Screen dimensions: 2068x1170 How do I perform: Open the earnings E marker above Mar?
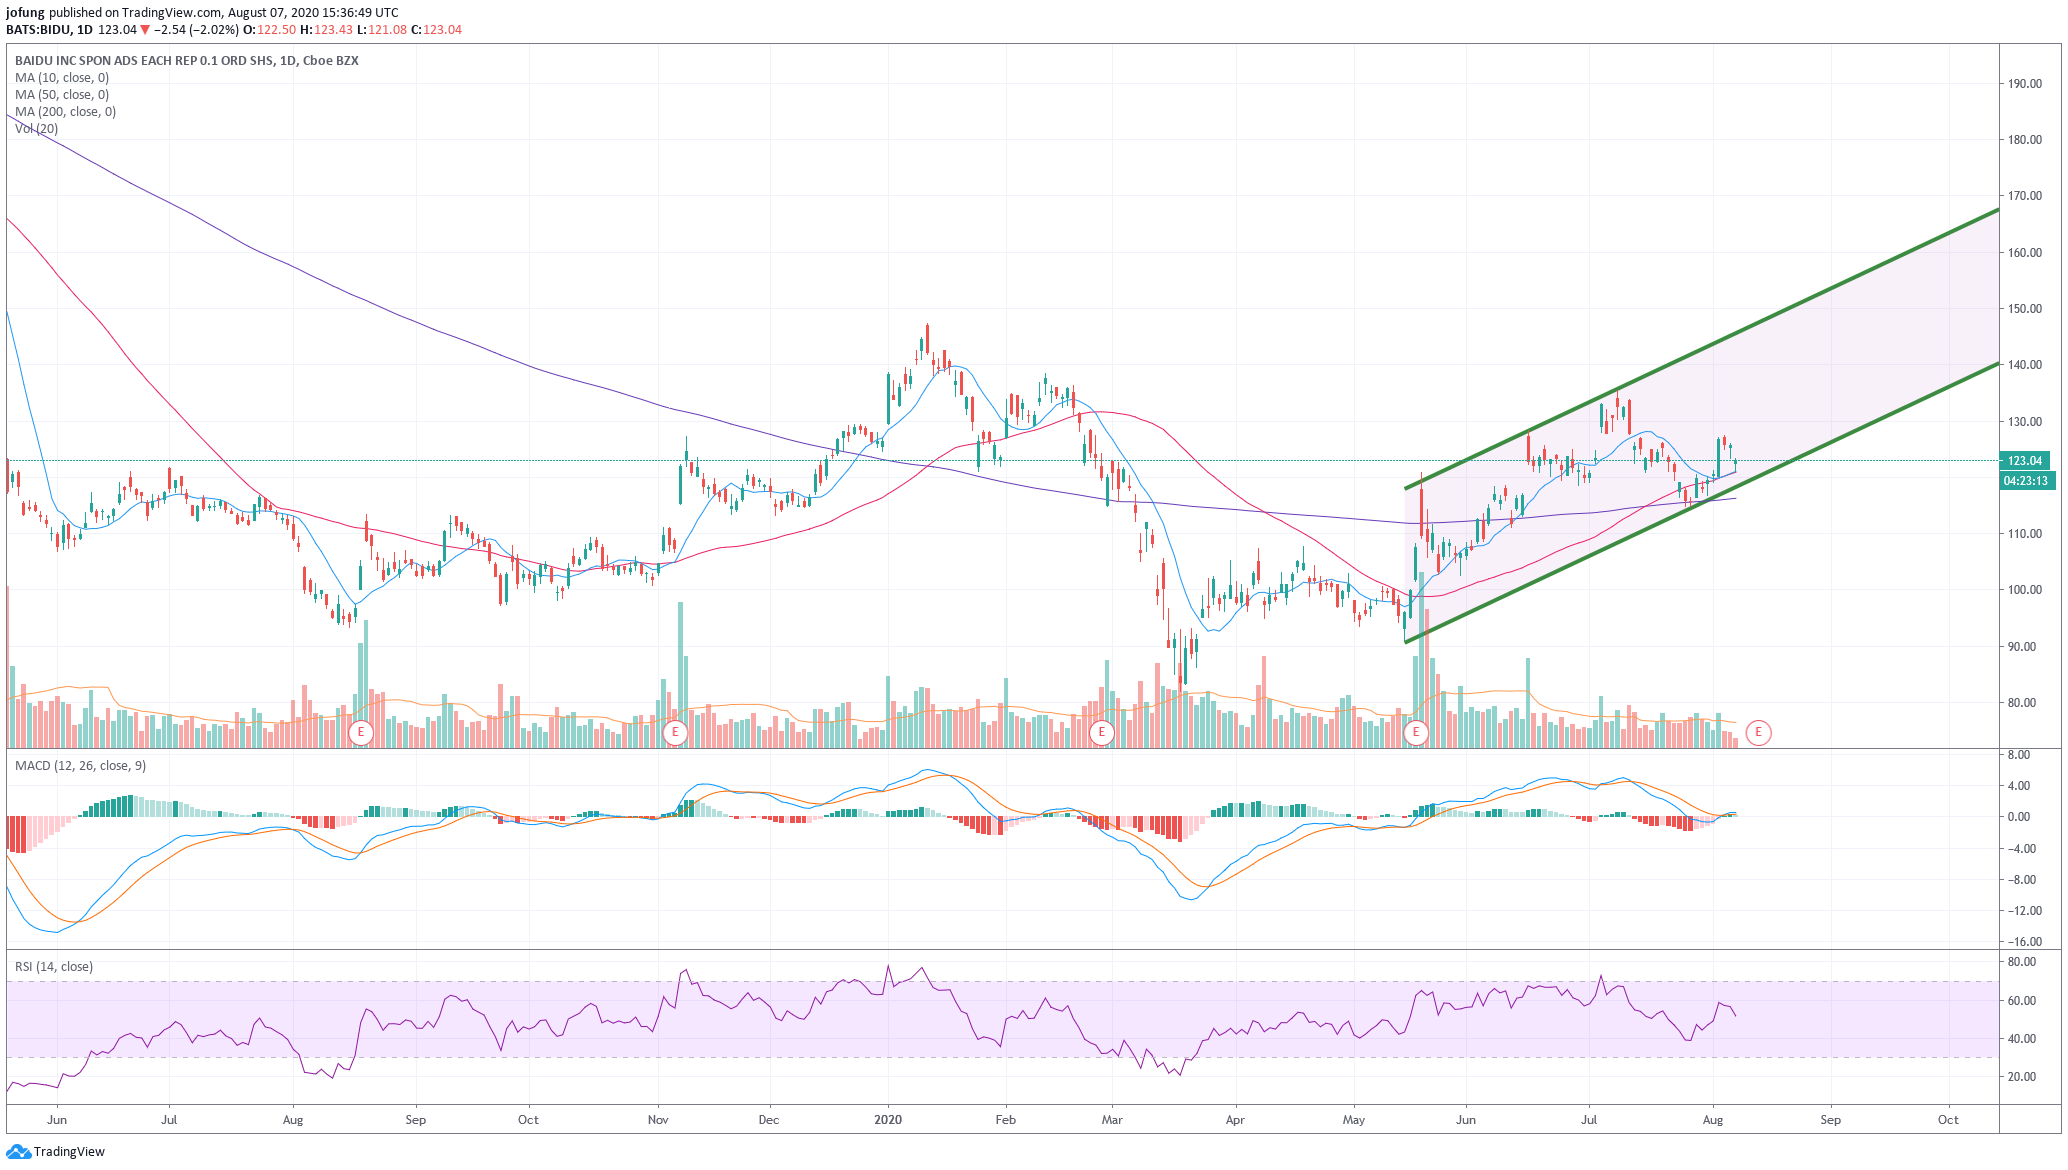click(x=1101, y=733)
